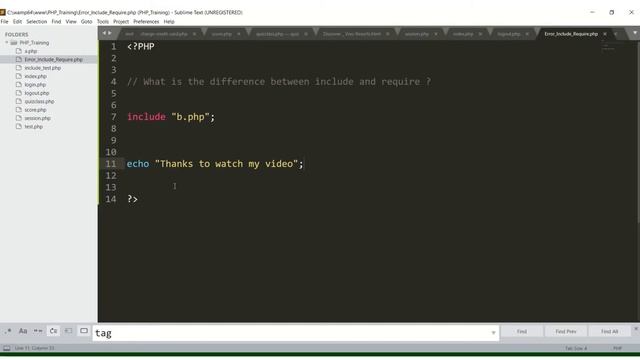Open quizclass.php in the sidebar
Image resolution: width=640 pixels, height=360 pixels.
[x=39, y=101]
